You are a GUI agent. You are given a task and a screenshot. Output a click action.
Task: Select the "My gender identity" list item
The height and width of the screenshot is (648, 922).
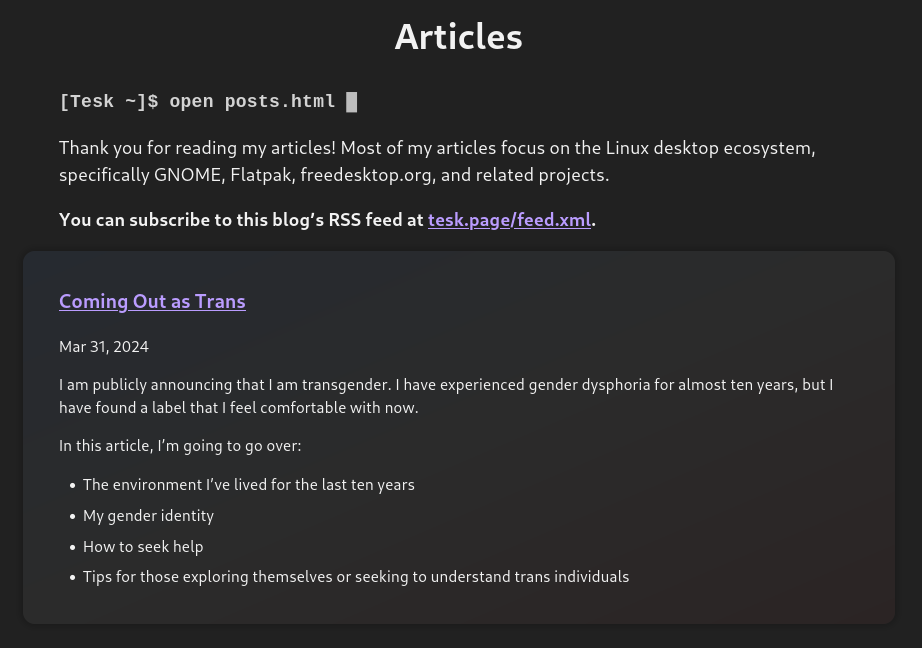148,516
